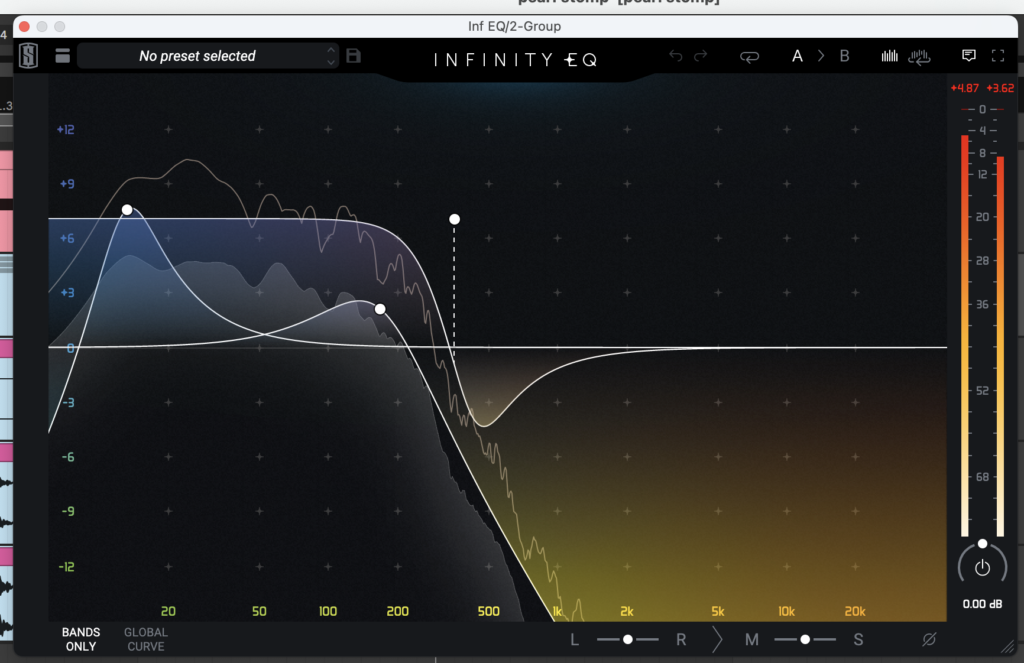Select EQ state A
1024x663 pixels.
[x=797, y=56]
